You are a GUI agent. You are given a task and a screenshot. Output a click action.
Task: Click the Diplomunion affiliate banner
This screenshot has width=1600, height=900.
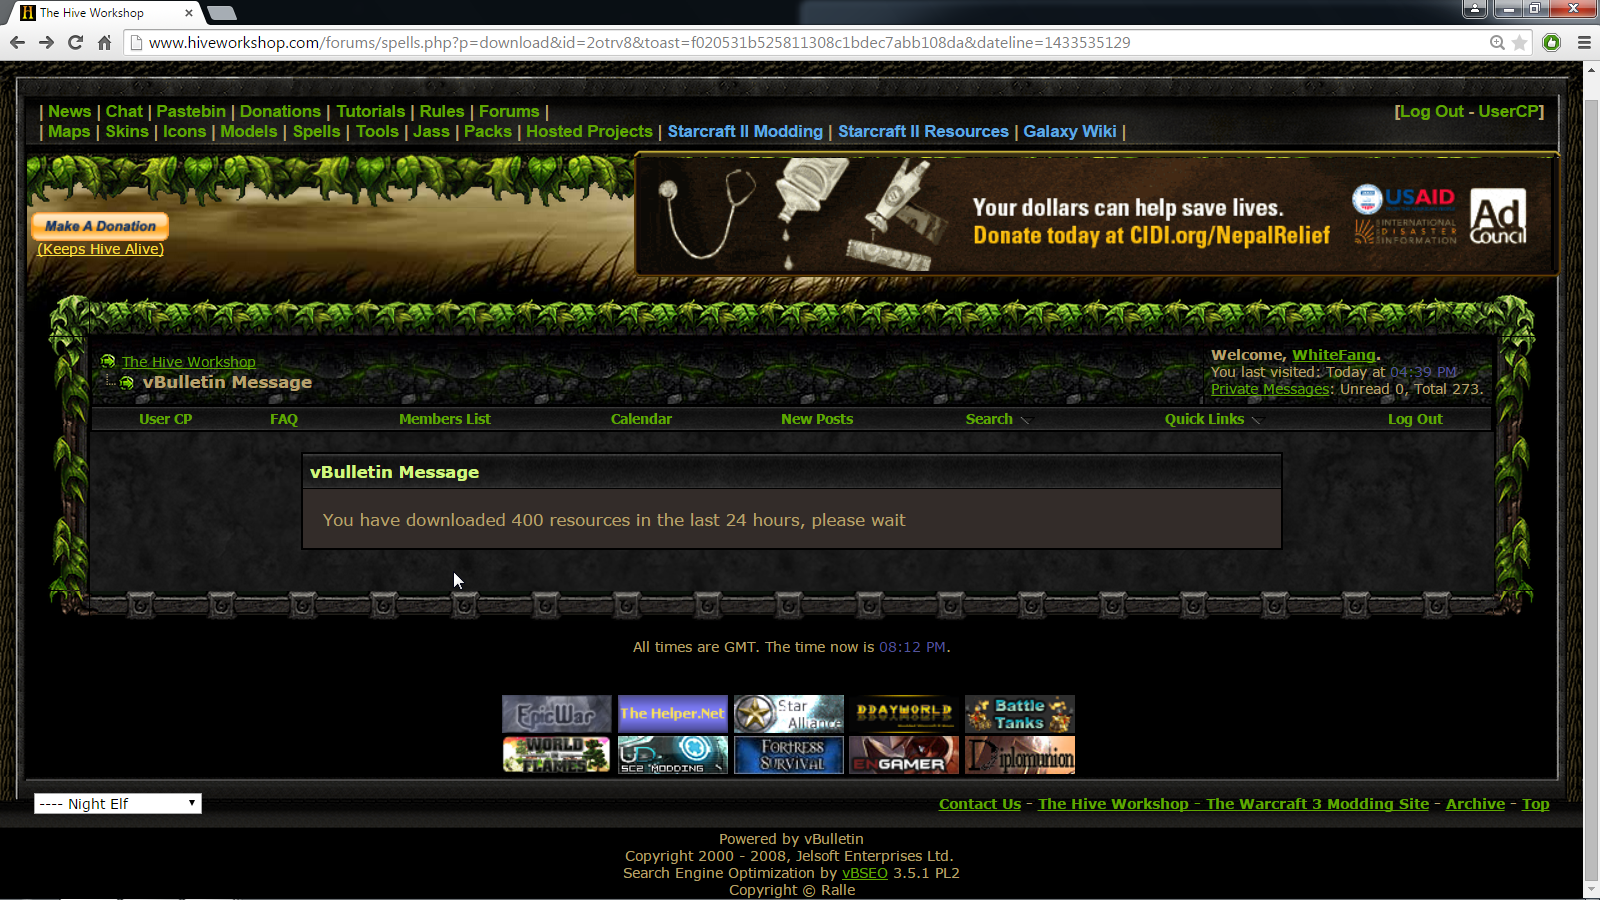click(x=1019, y=755)
